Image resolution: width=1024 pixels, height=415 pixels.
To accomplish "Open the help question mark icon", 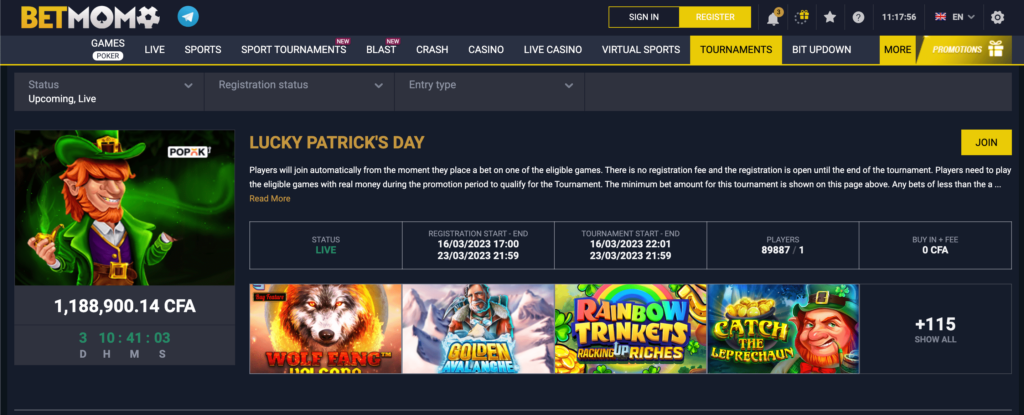I will pos(858,17).
